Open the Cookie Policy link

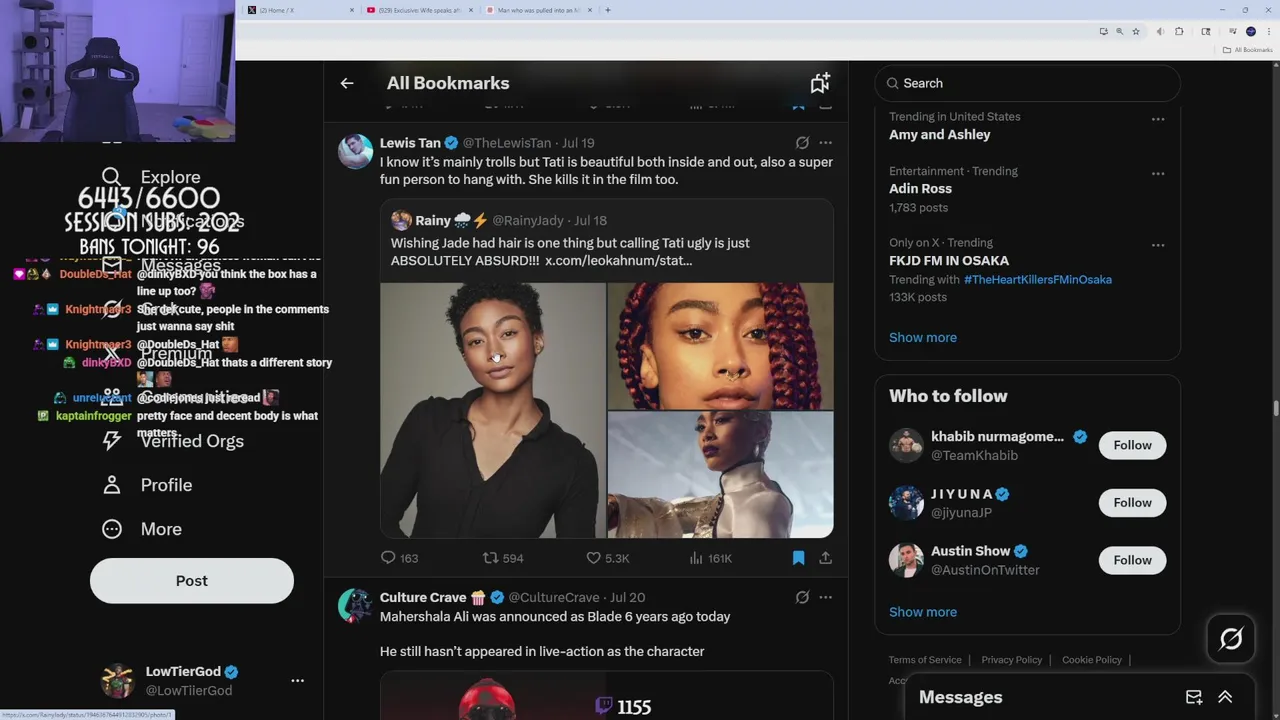1092,660
